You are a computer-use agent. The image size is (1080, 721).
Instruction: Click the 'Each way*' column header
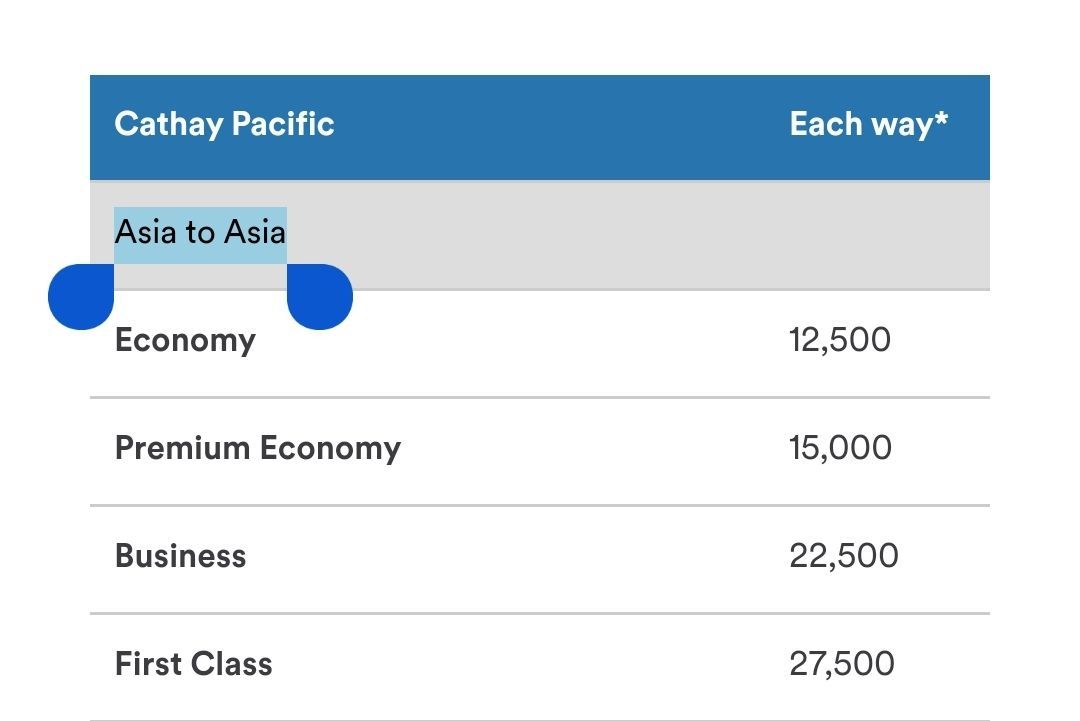(869, 125)
